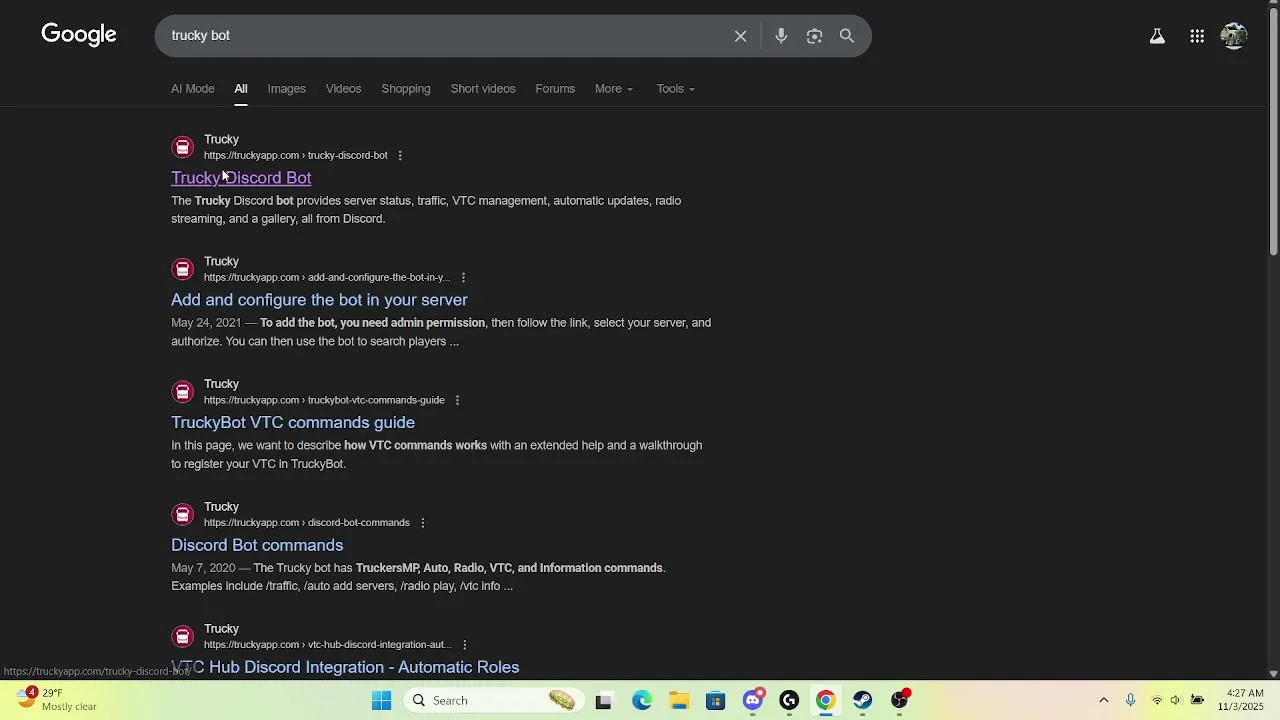This screenshot has width=1280, height=720.
Task: Open clock and date panel
Action: (x=1241, y=700)
